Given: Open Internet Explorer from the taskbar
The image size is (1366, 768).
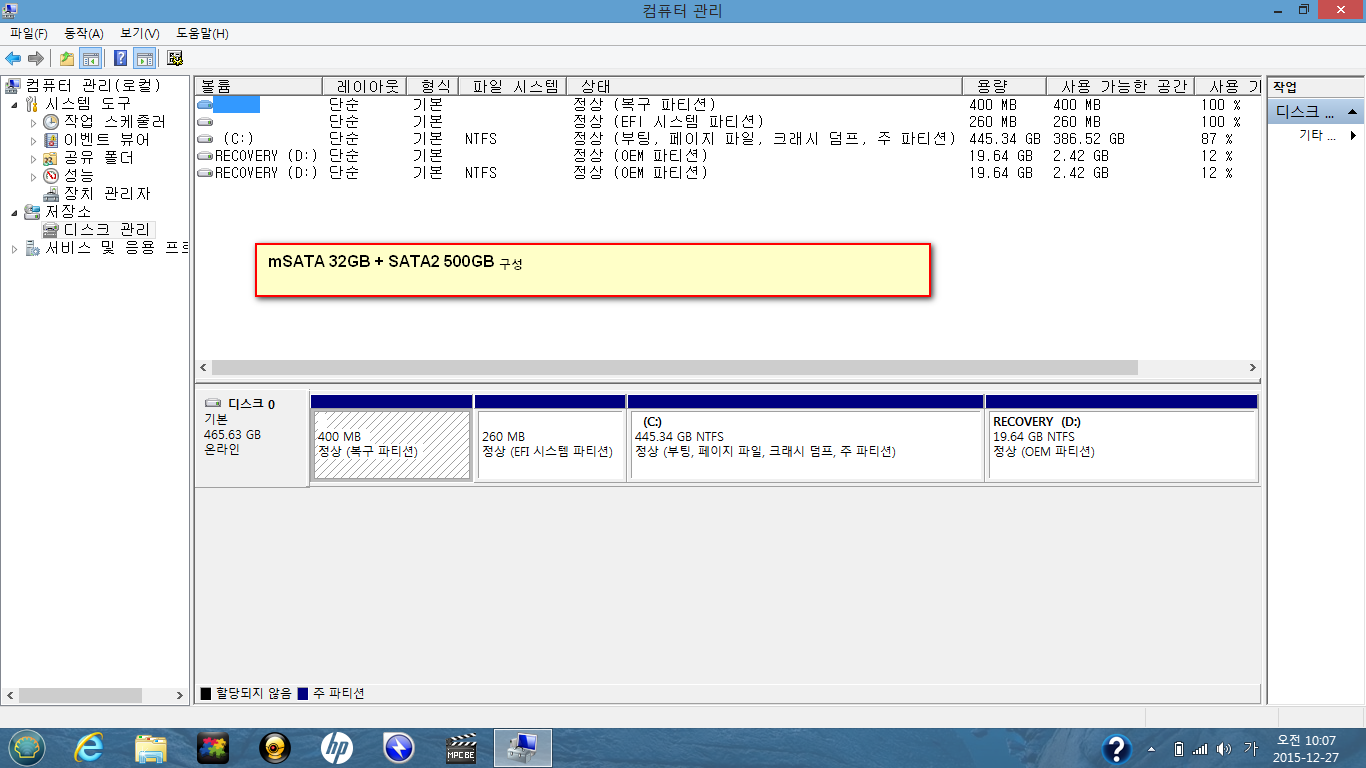Looking at the screenshot, I should pos(90,748).
